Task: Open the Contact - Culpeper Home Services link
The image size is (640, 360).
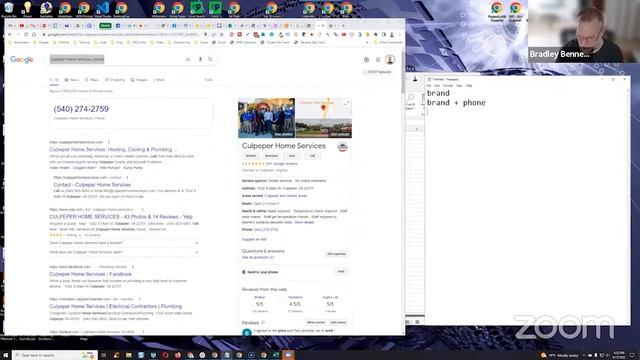Action: [x=92, y=185]
